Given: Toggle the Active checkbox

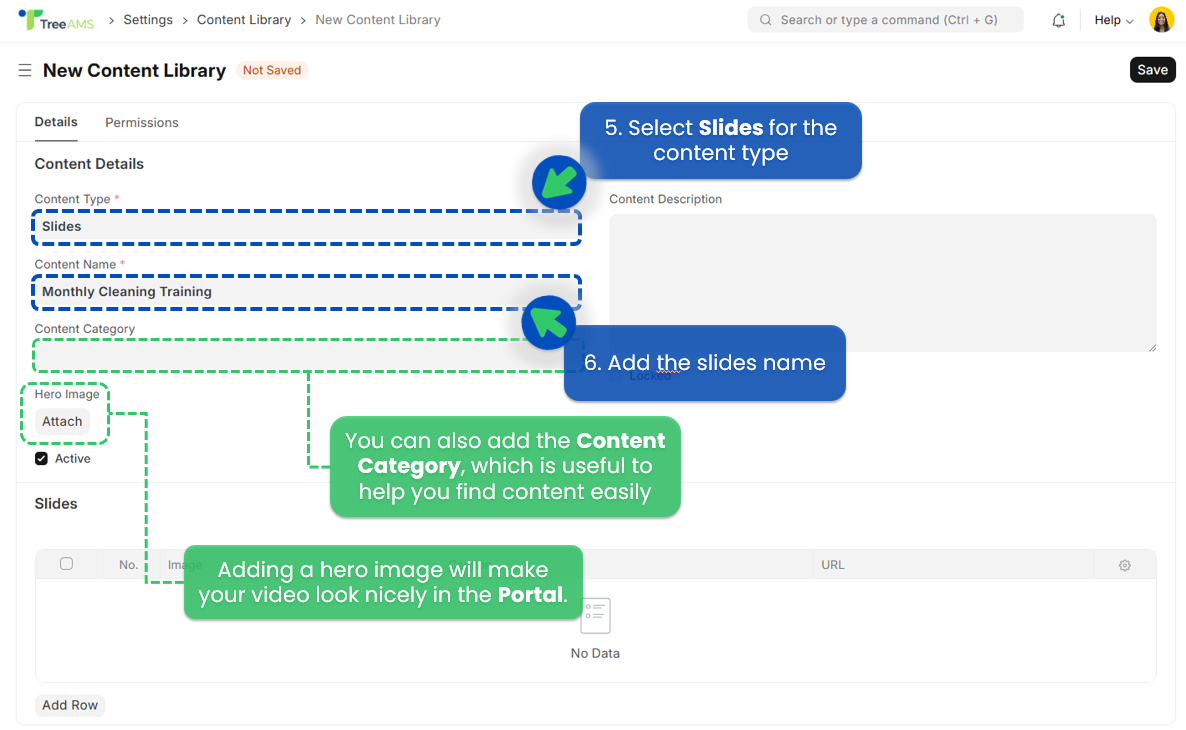Looking at the screenshot, I should tap(42, 458).
